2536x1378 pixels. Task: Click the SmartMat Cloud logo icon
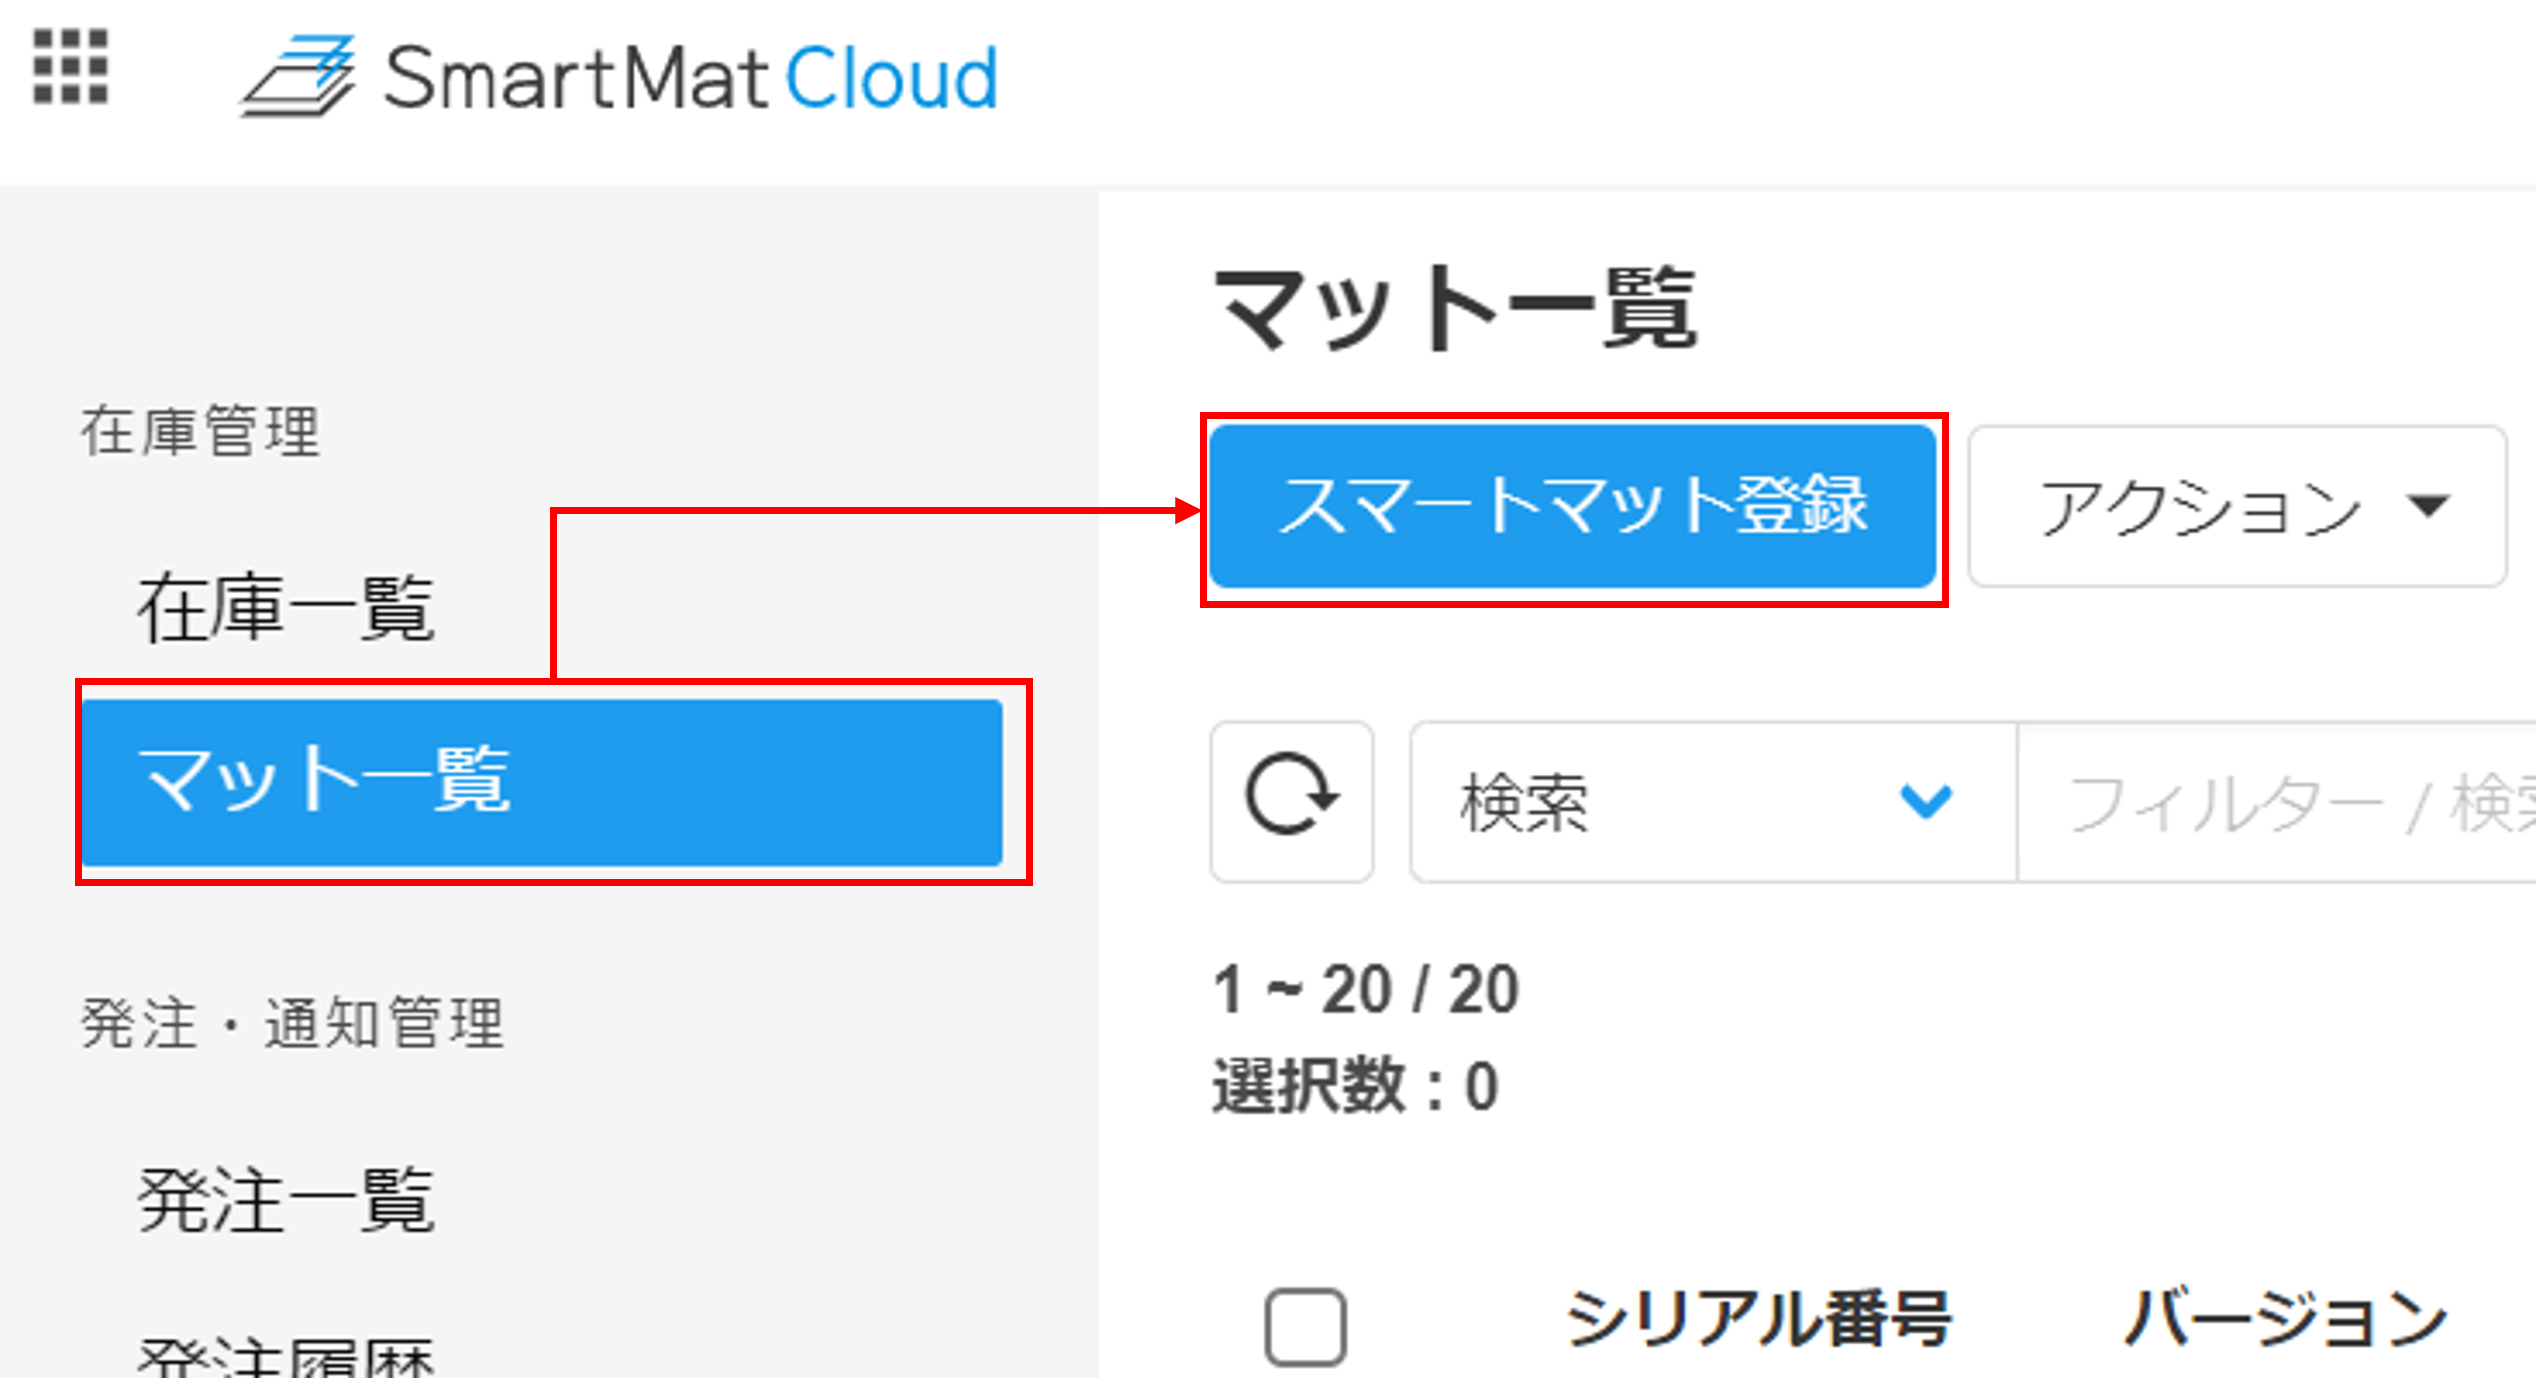[297, 76]
